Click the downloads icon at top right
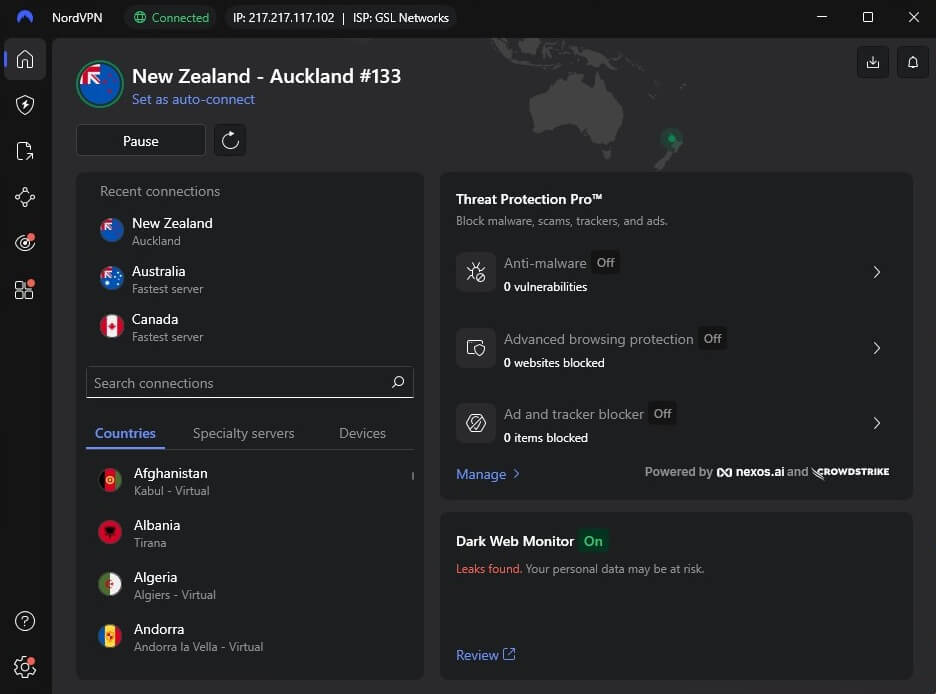 coord(872,61)
